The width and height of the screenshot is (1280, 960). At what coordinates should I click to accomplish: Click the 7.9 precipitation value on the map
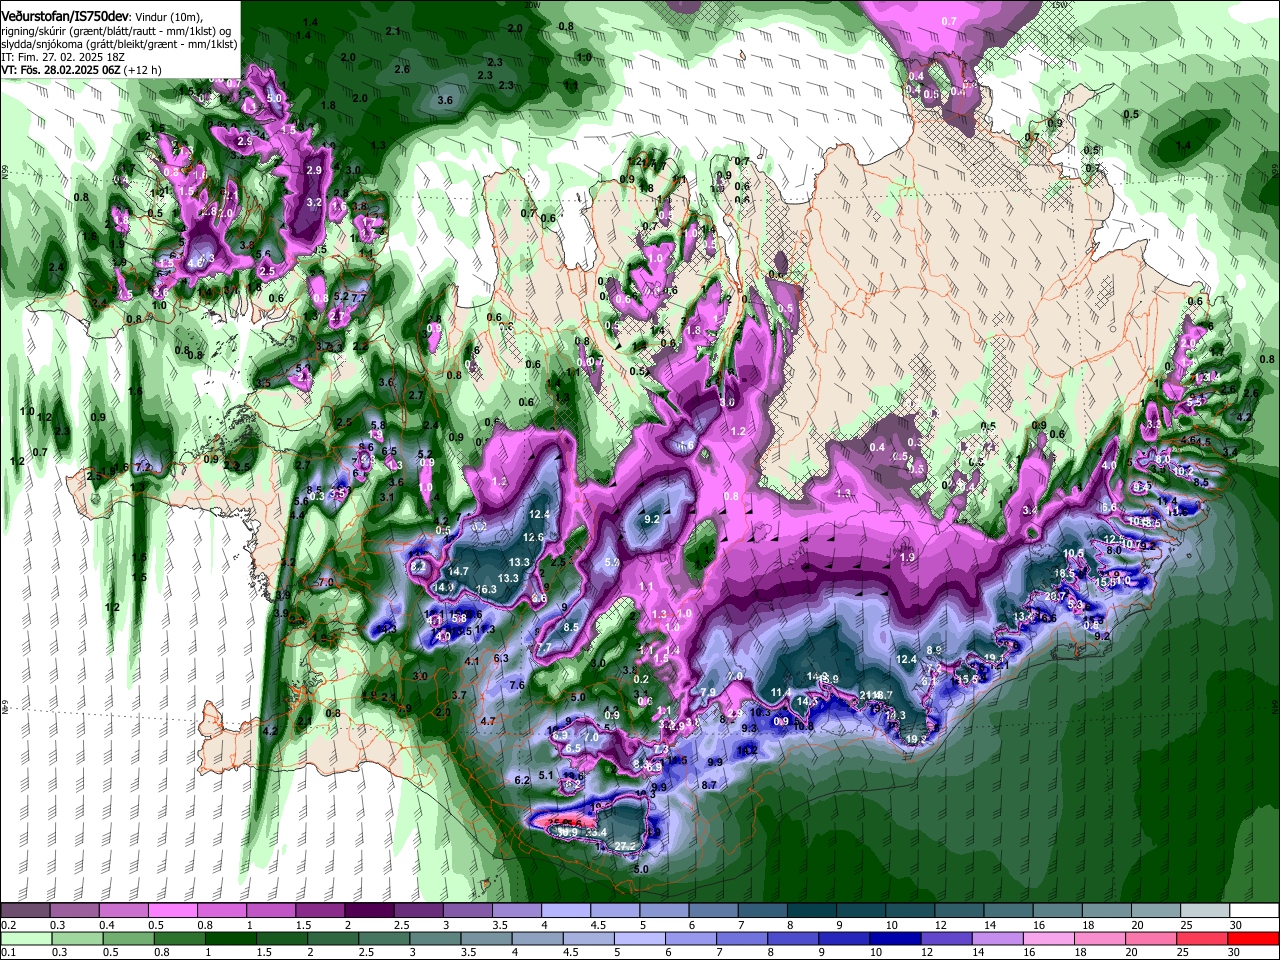point(708,692)
